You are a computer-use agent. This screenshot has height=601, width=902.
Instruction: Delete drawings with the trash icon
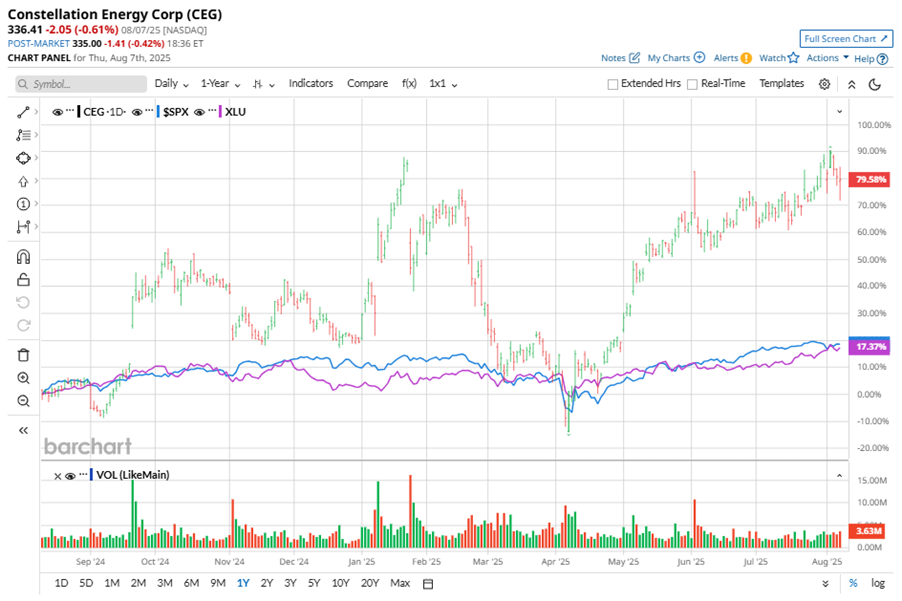click(23, 355)
